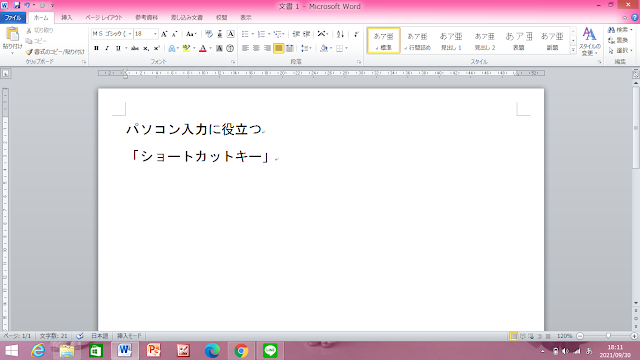This screenshot has height=360, width=640.
Task: Switch to the Mailings tab
Action: tap(187, 18)
